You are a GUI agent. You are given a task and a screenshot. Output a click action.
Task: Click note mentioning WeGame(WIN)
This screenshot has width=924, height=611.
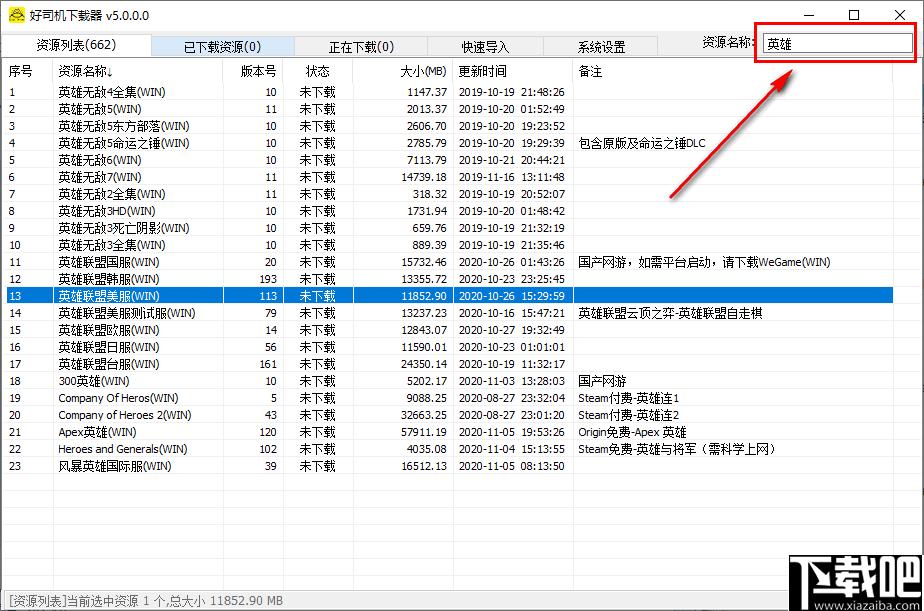[x=704, y=262]
